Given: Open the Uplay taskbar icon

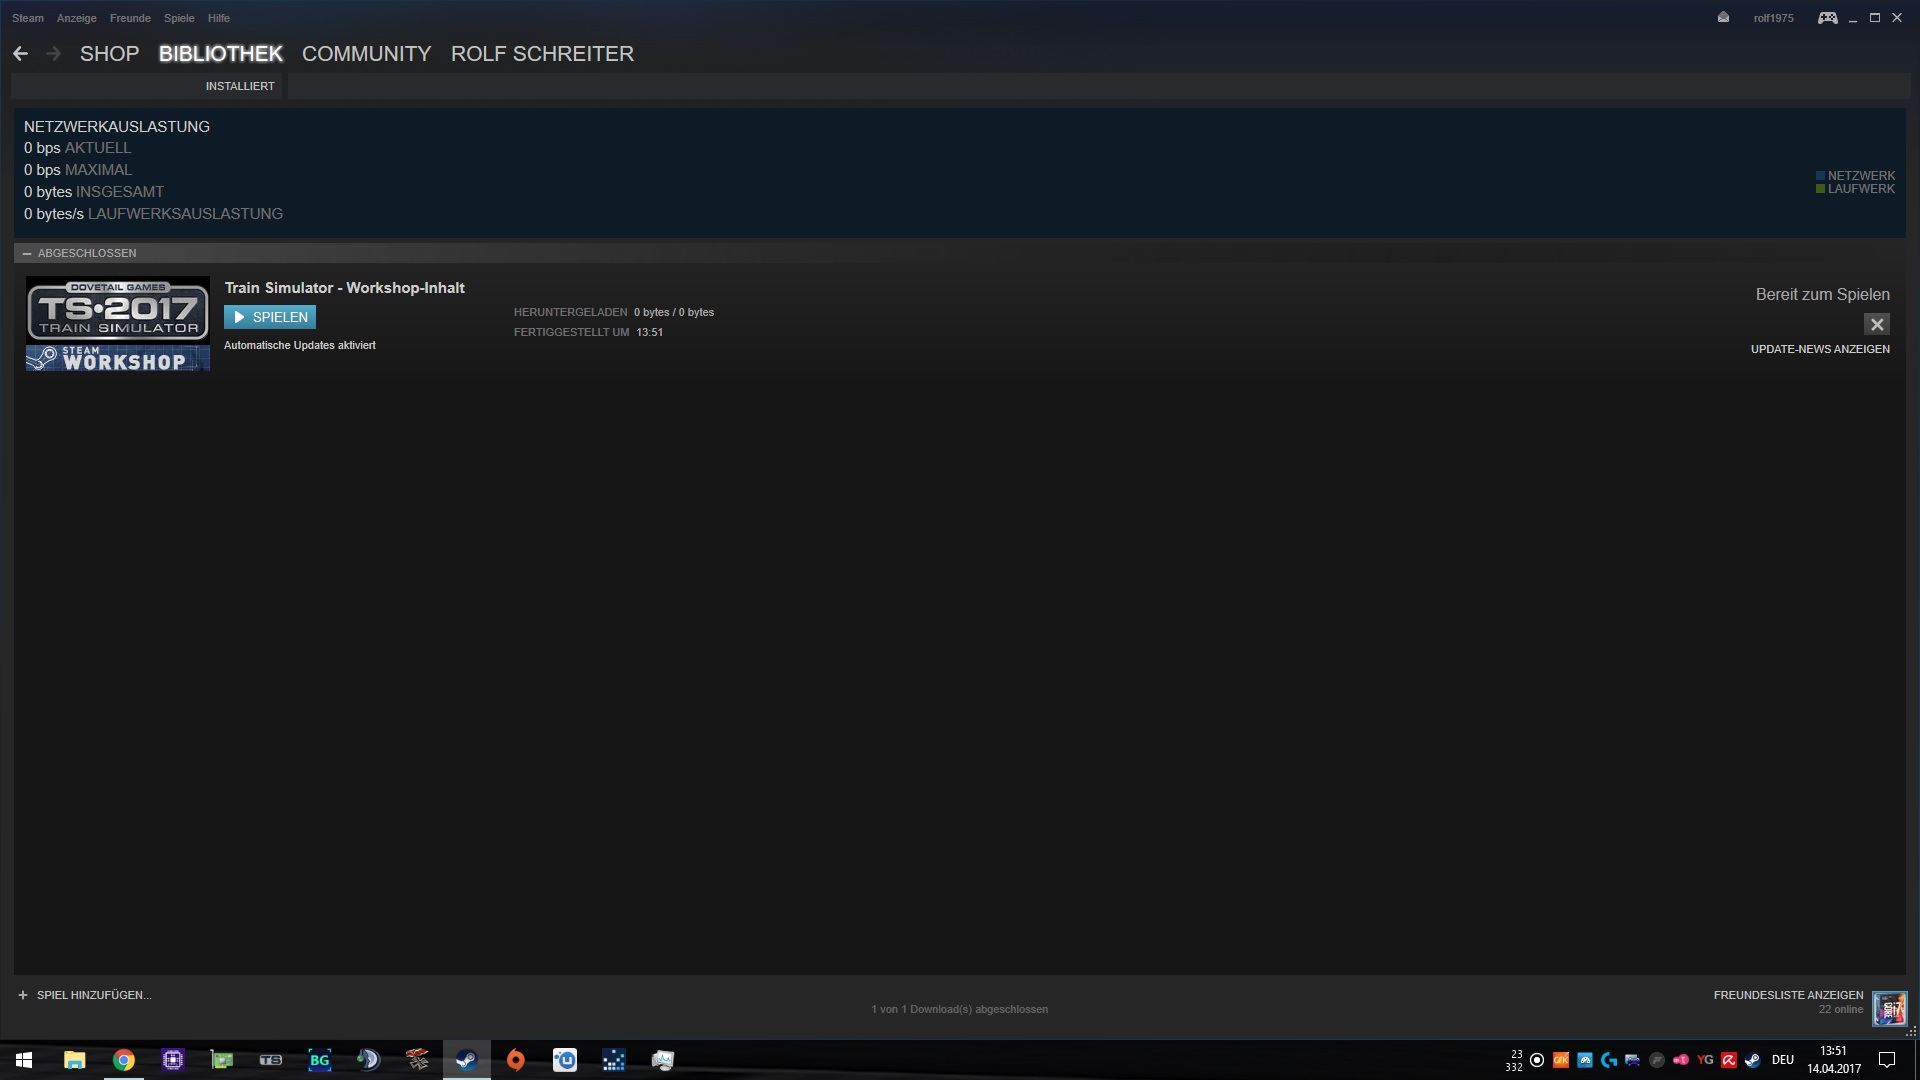Looking at the screenshot, I should click(x=564, y=1060).
